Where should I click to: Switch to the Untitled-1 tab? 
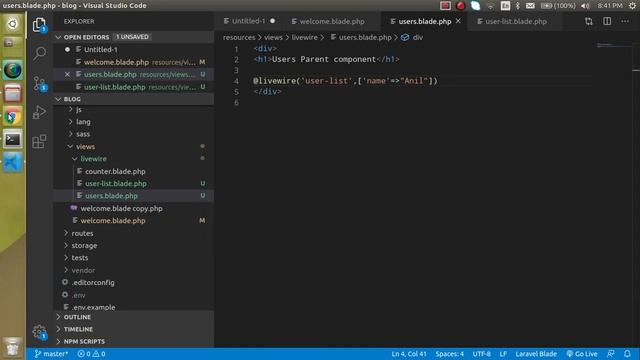[x=249, y=21]
